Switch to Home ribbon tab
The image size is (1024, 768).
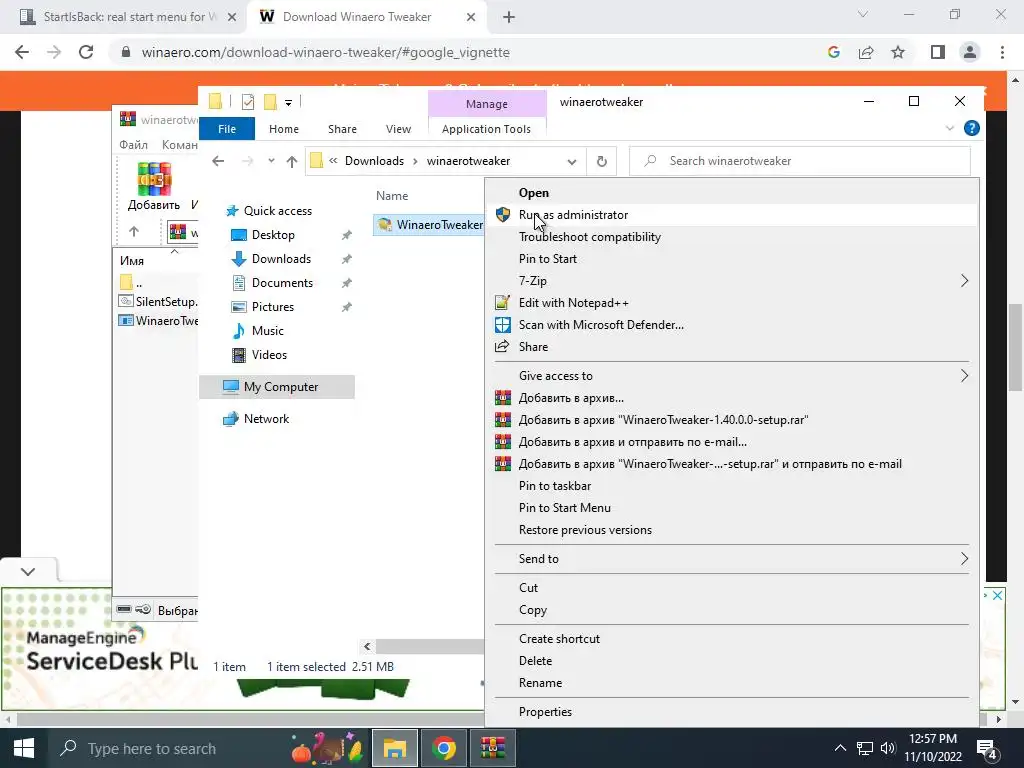coord(283,129)
